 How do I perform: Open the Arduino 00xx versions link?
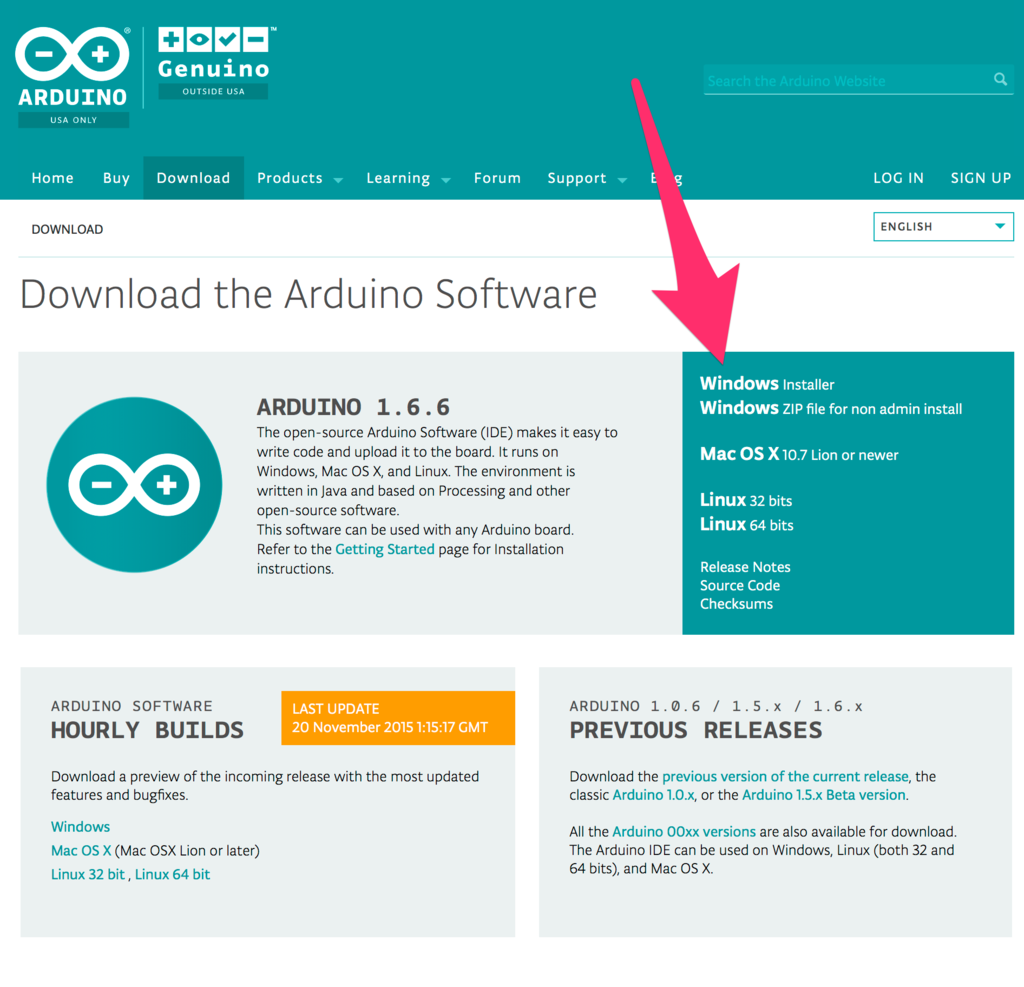684,832
